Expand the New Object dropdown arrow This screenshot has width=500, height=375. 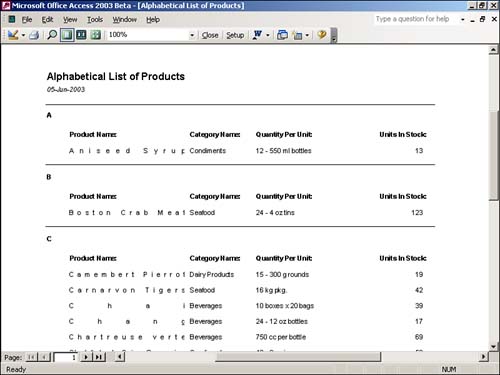[x=307, y=35]
